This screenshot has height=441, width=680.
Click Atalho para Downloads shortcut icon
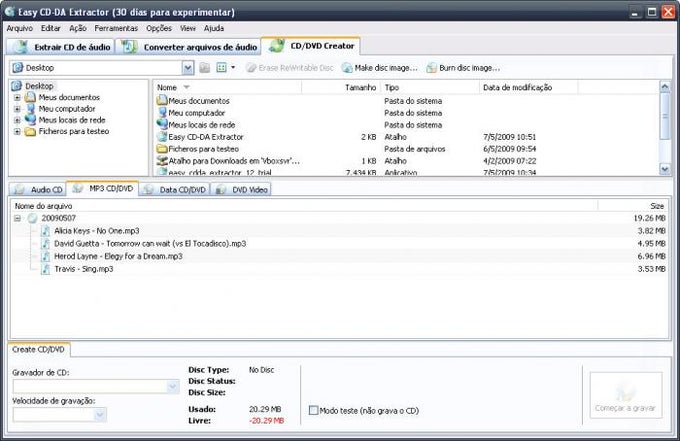click(162, 161)
